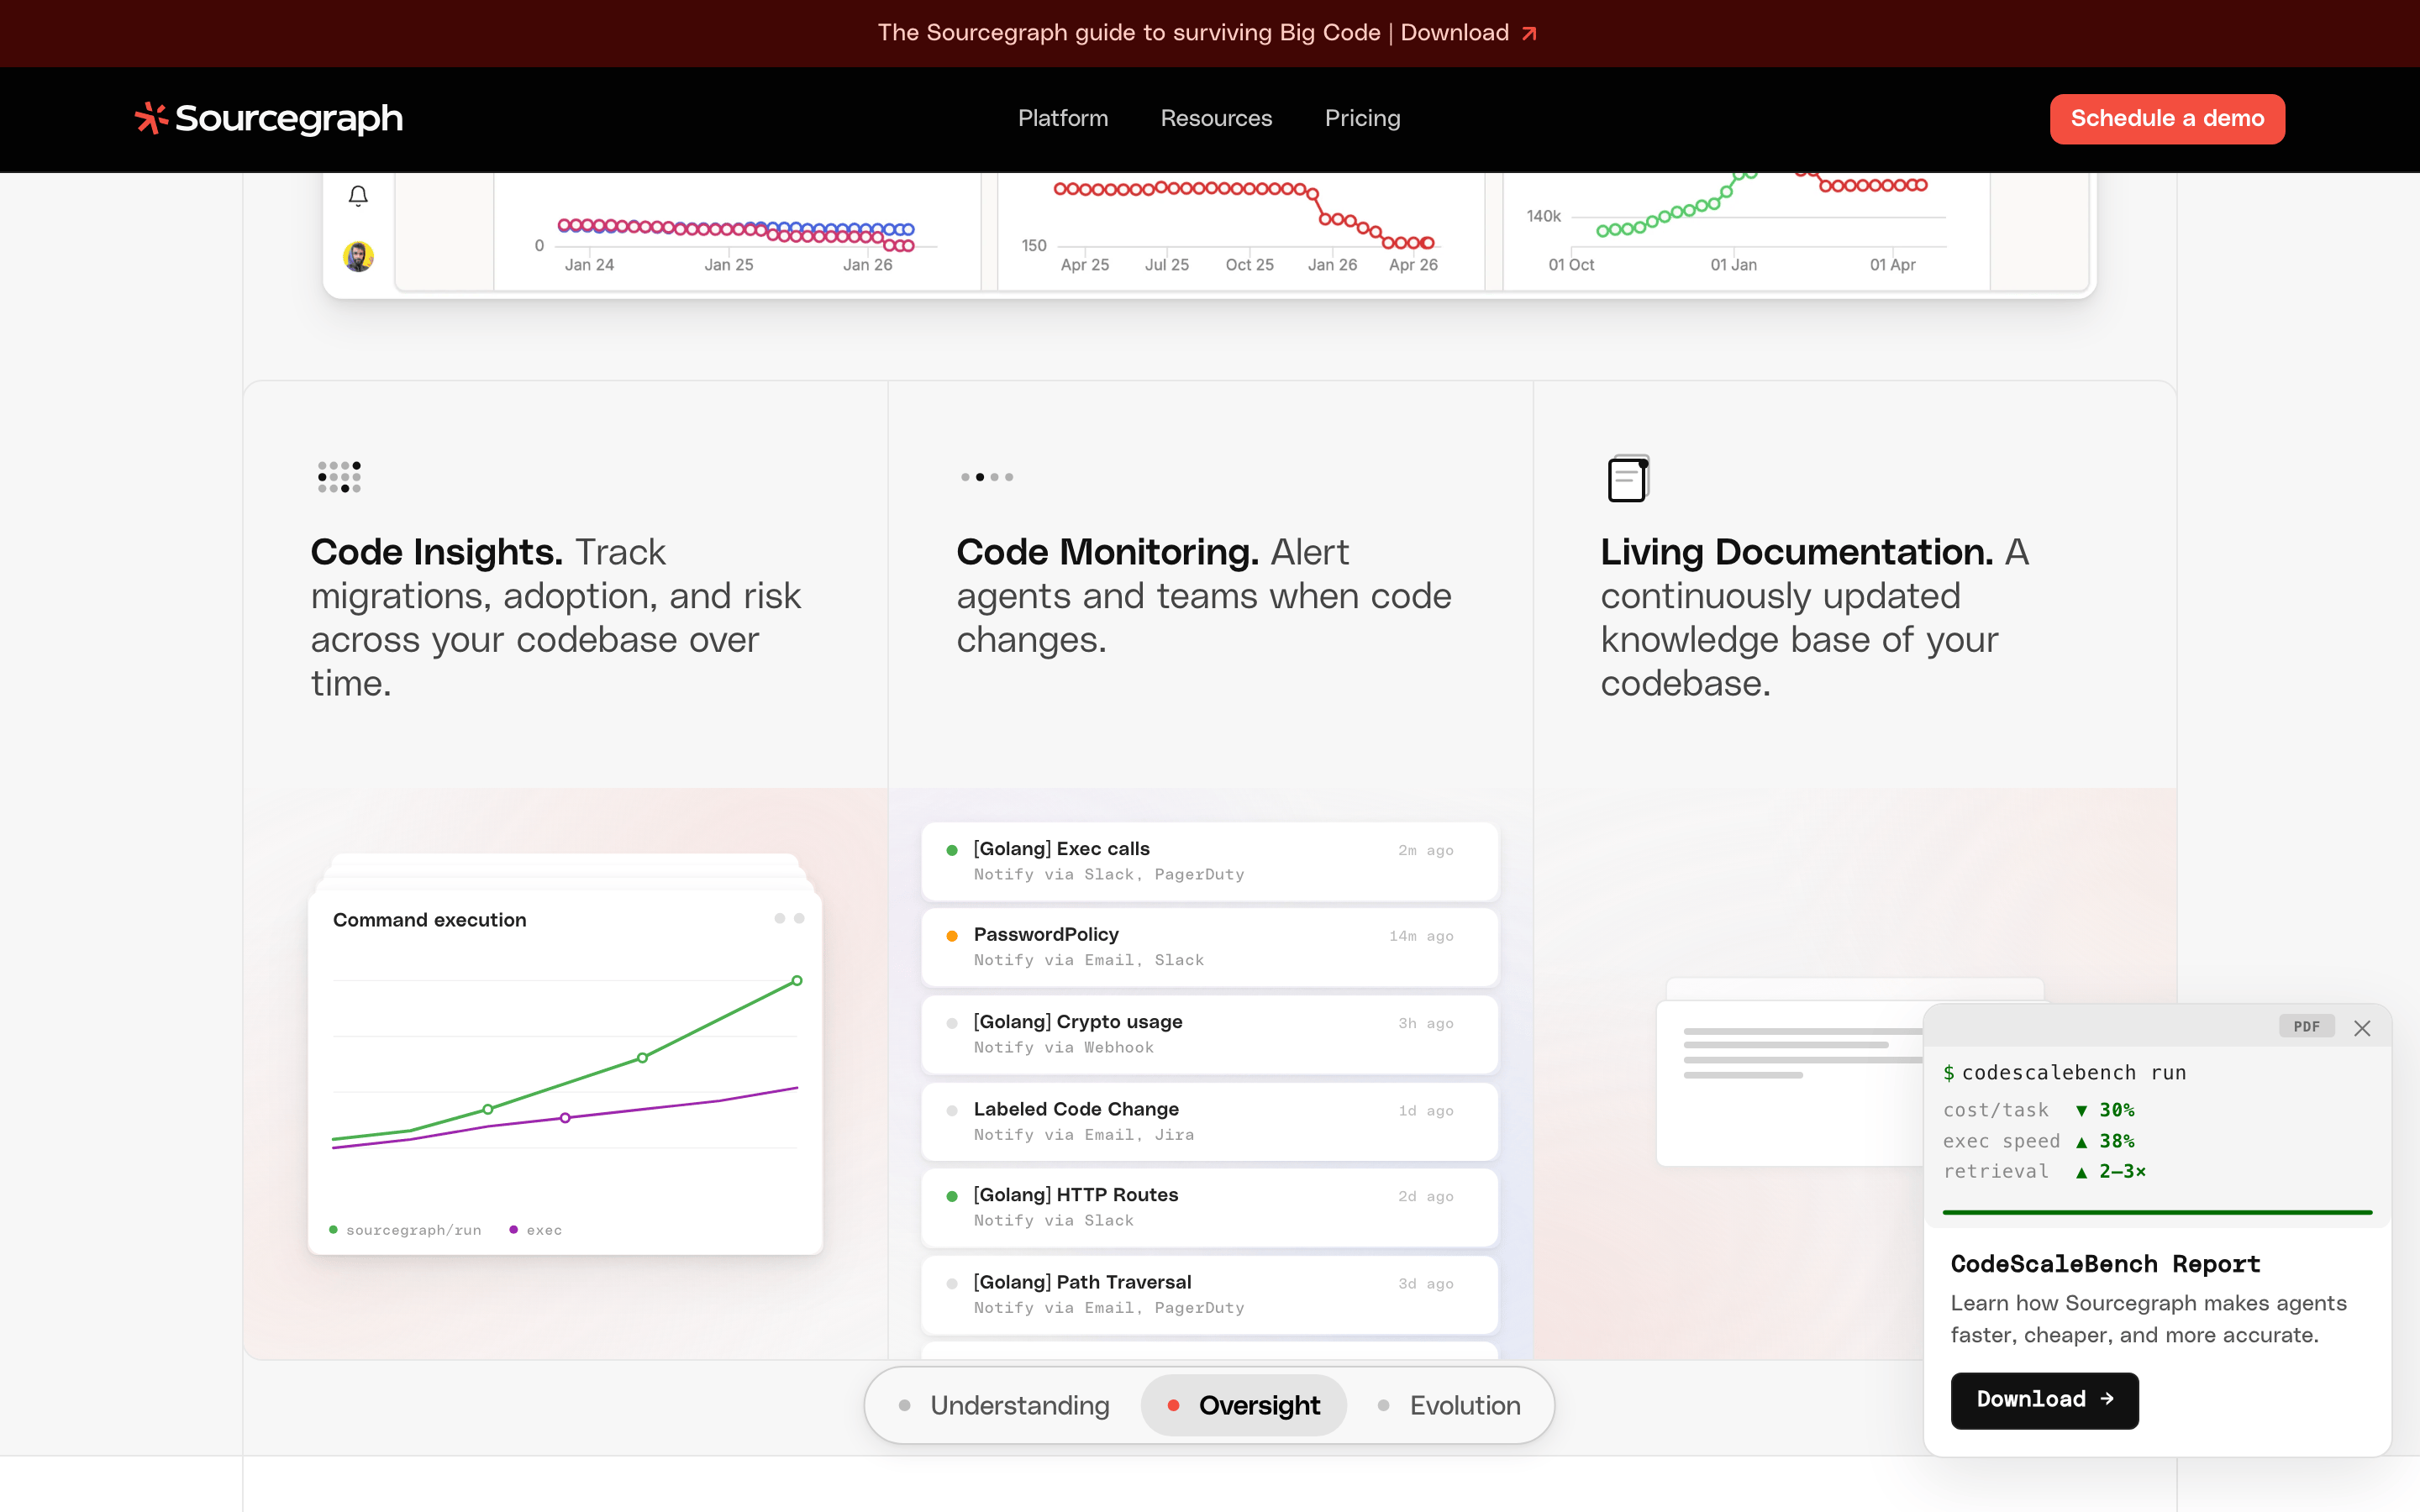Click the user avatar in the dashboard sidebar
The width and height of the screenshot is (2420, 1512).
[x=358, y=257]
